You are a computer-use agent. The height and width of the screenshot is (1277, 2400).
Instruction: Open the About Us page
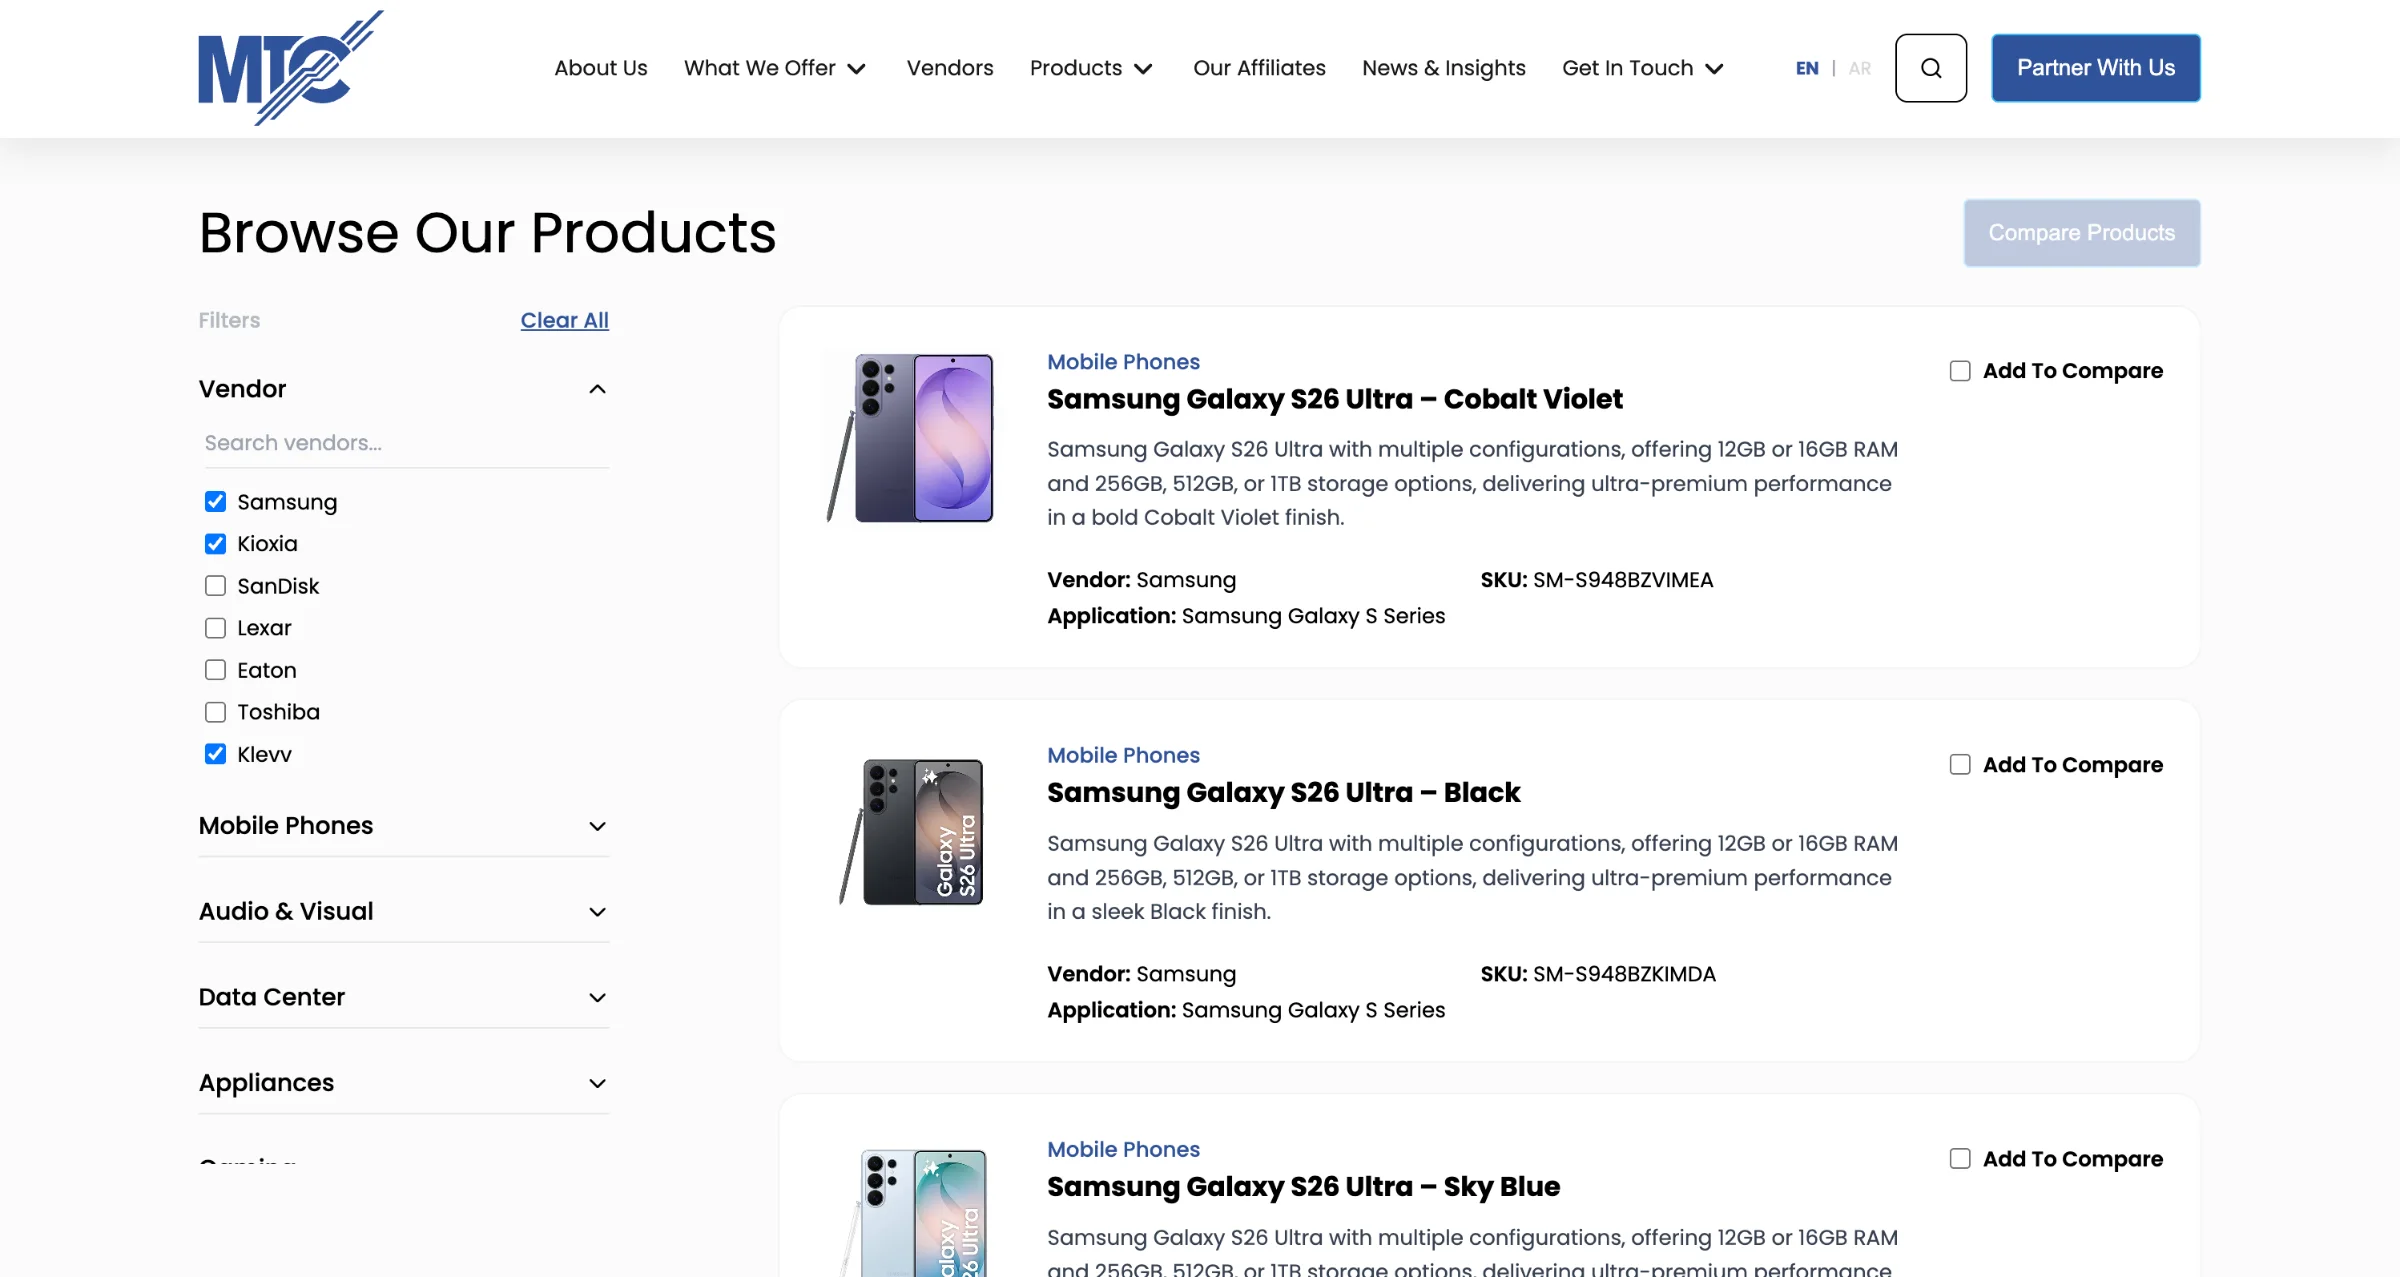click(601, 68)
